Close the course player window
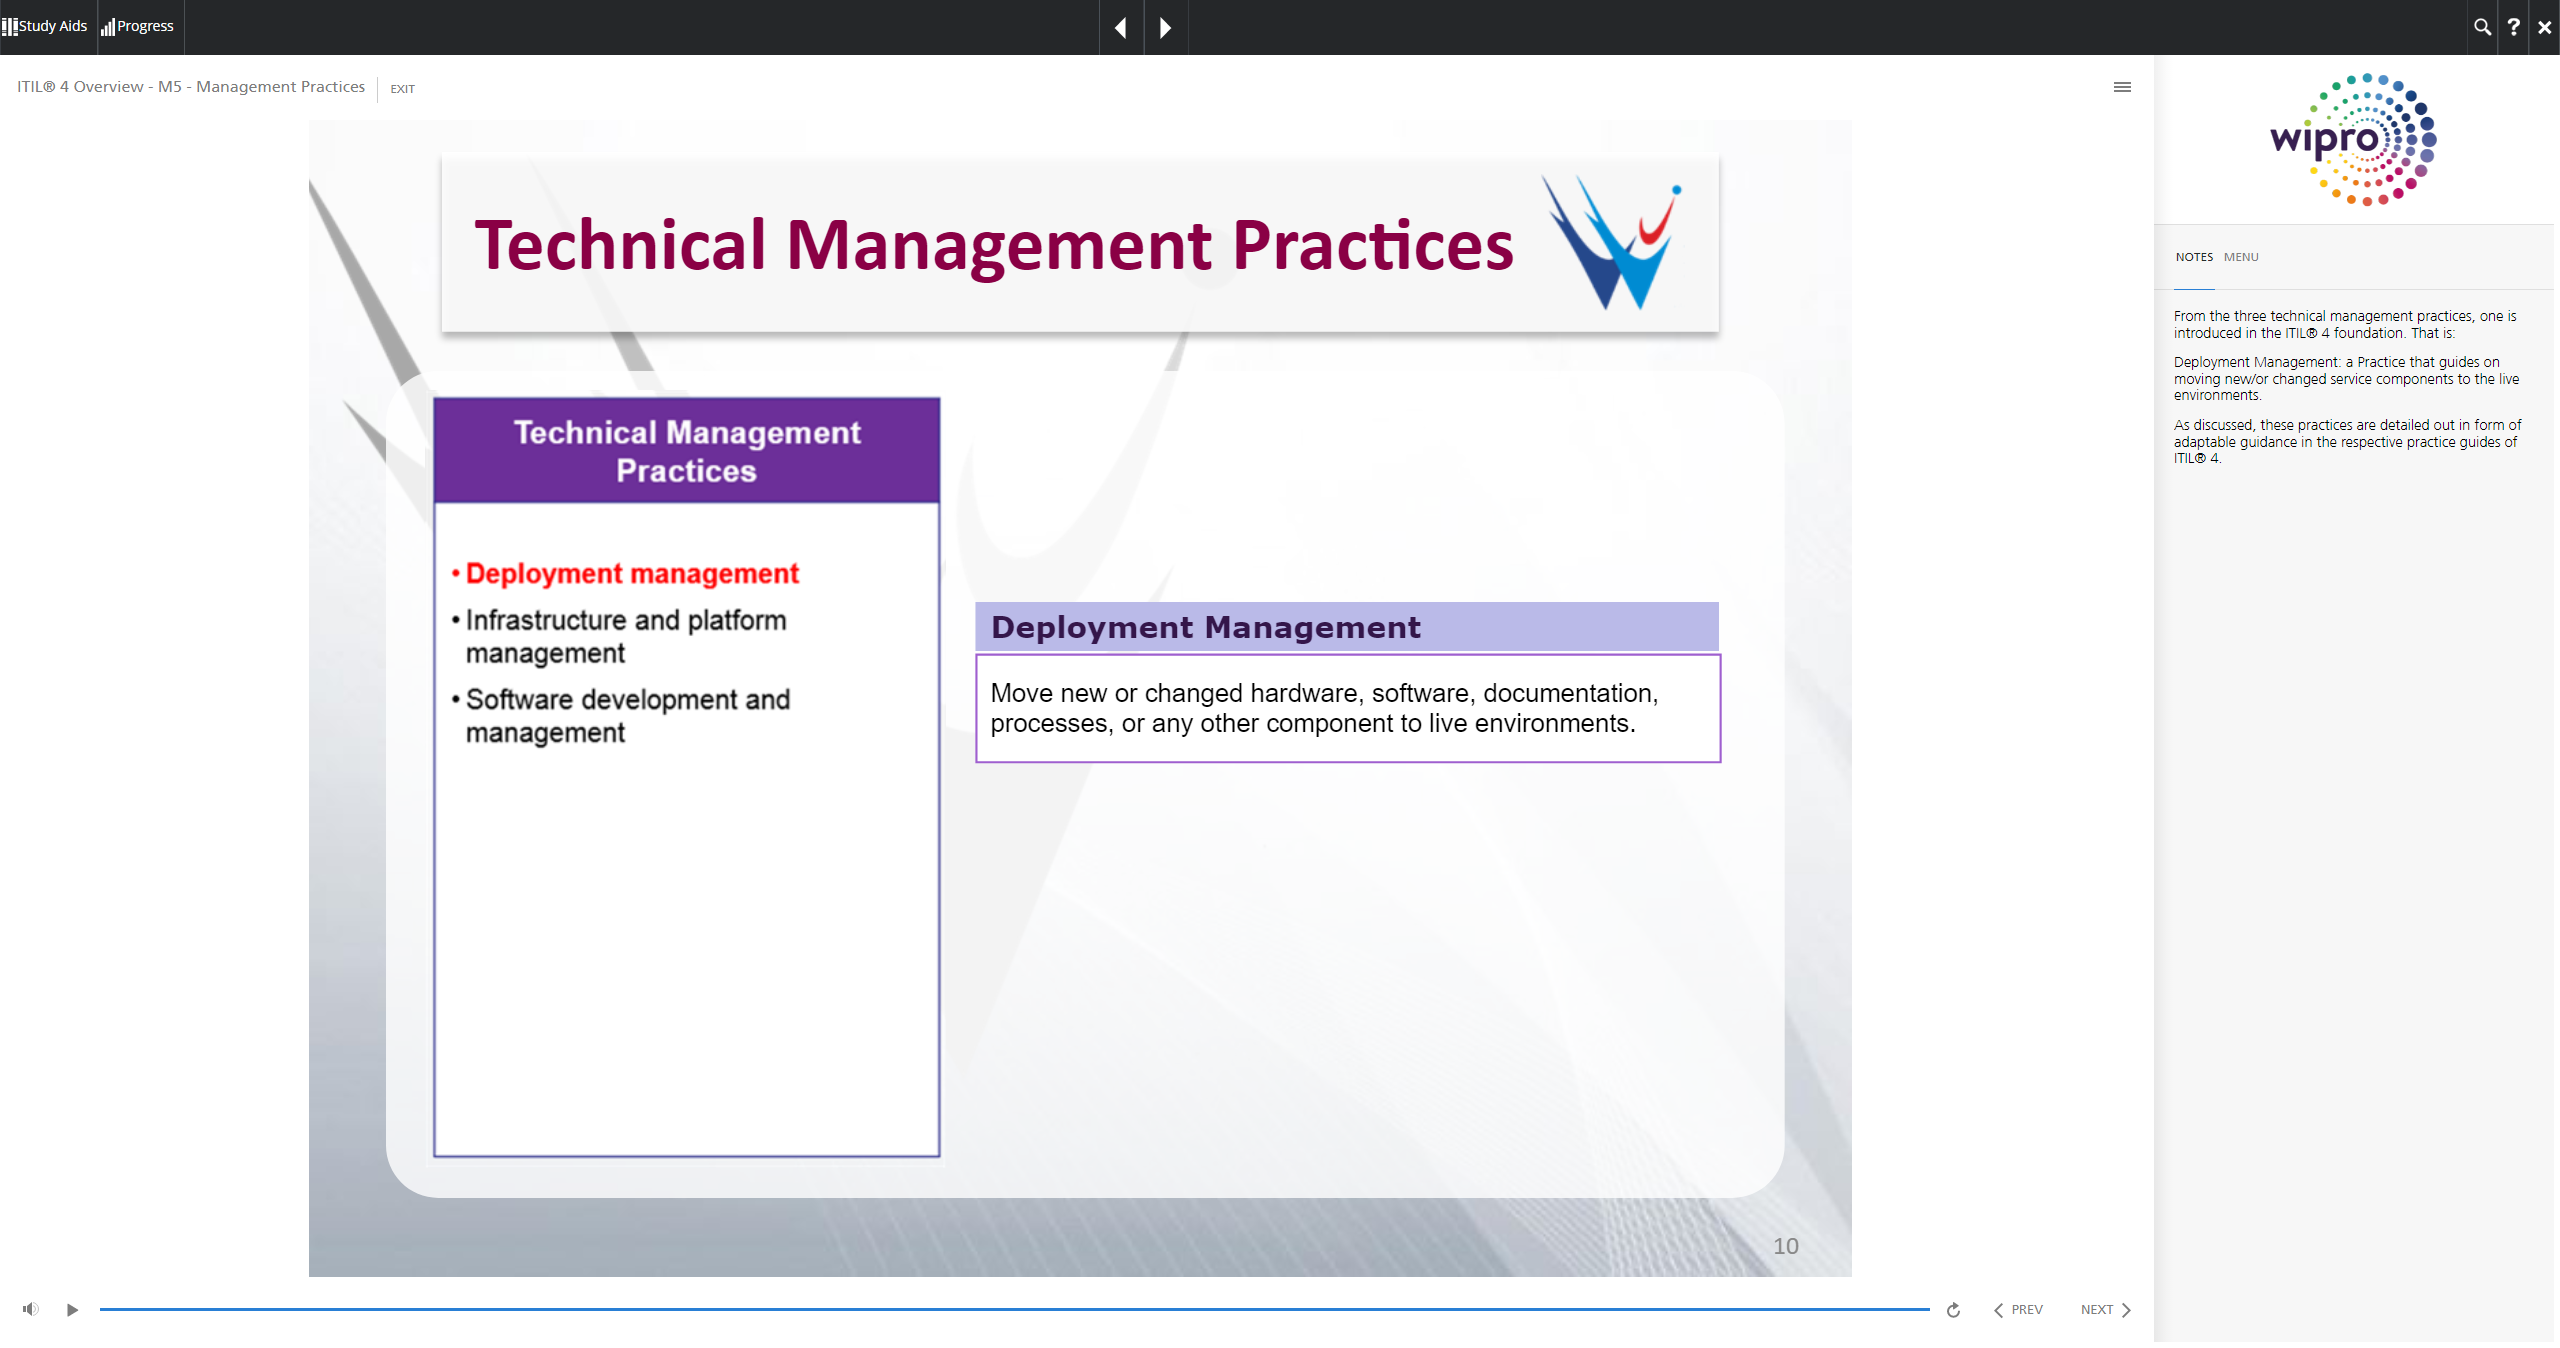Screen dimensions: 2560x1348 click(2544, 27)
